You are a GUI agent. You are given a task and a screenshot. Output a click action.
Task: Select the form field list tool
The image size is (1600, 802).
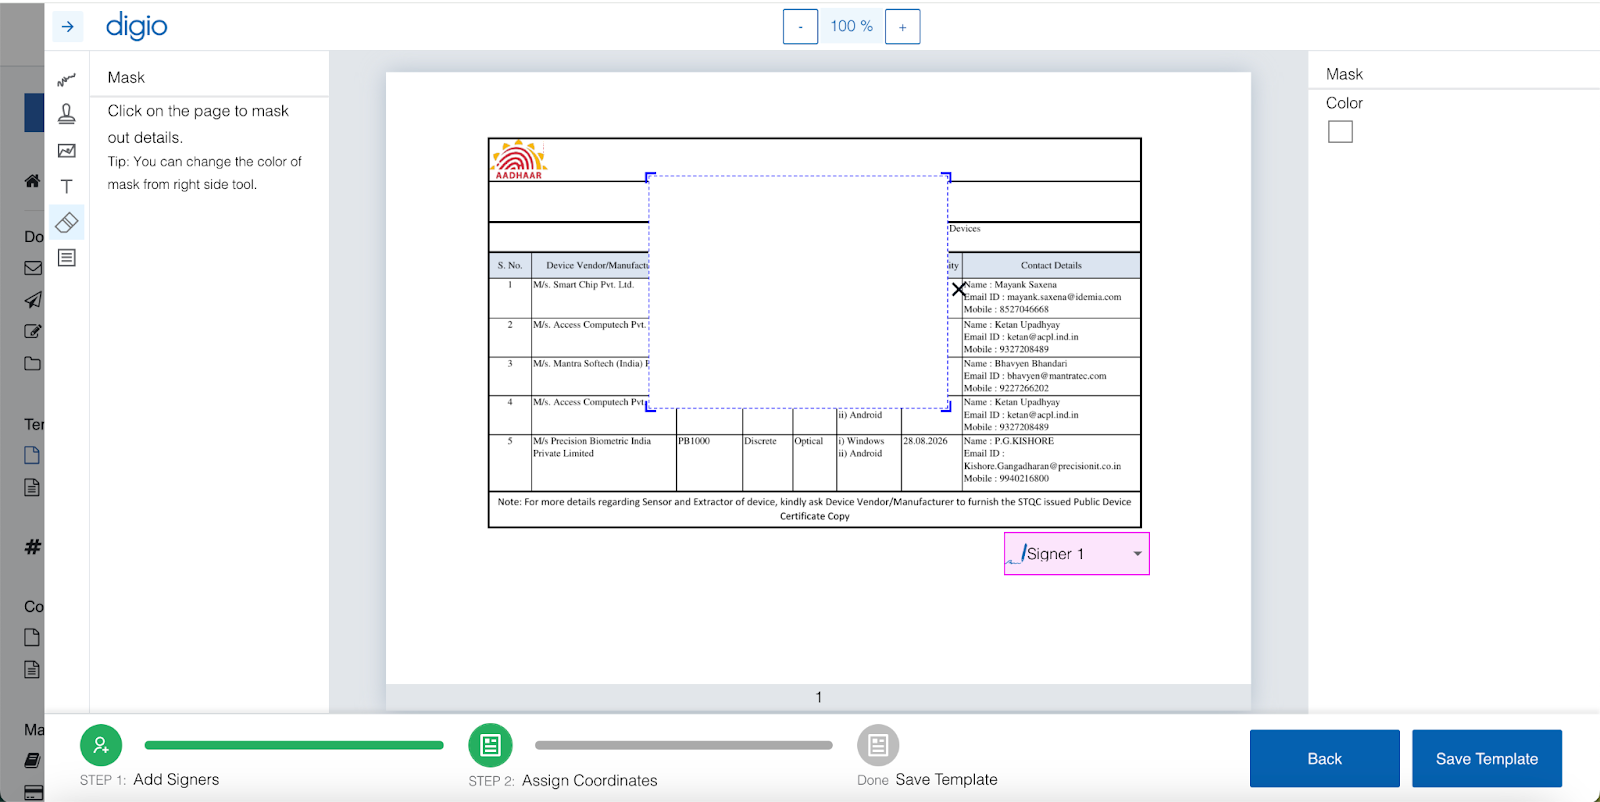[x=67, y=258]
